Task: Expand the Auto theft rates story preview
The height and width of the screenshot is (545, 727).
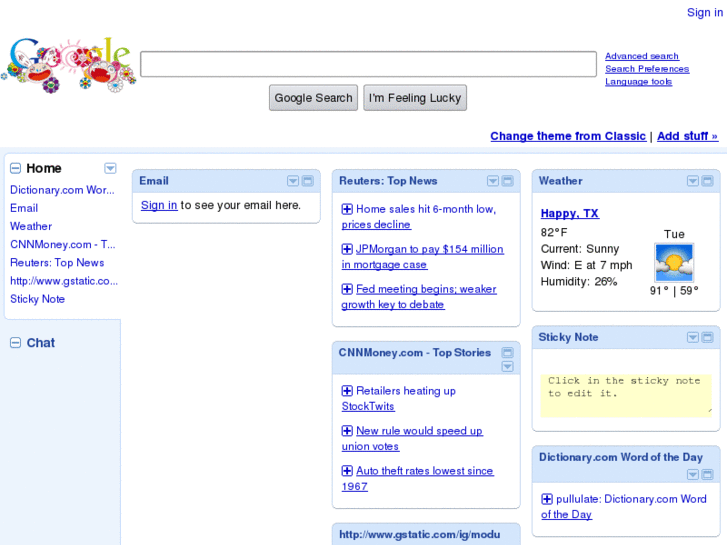Action: pyautogui.click(x=347, y=471)
